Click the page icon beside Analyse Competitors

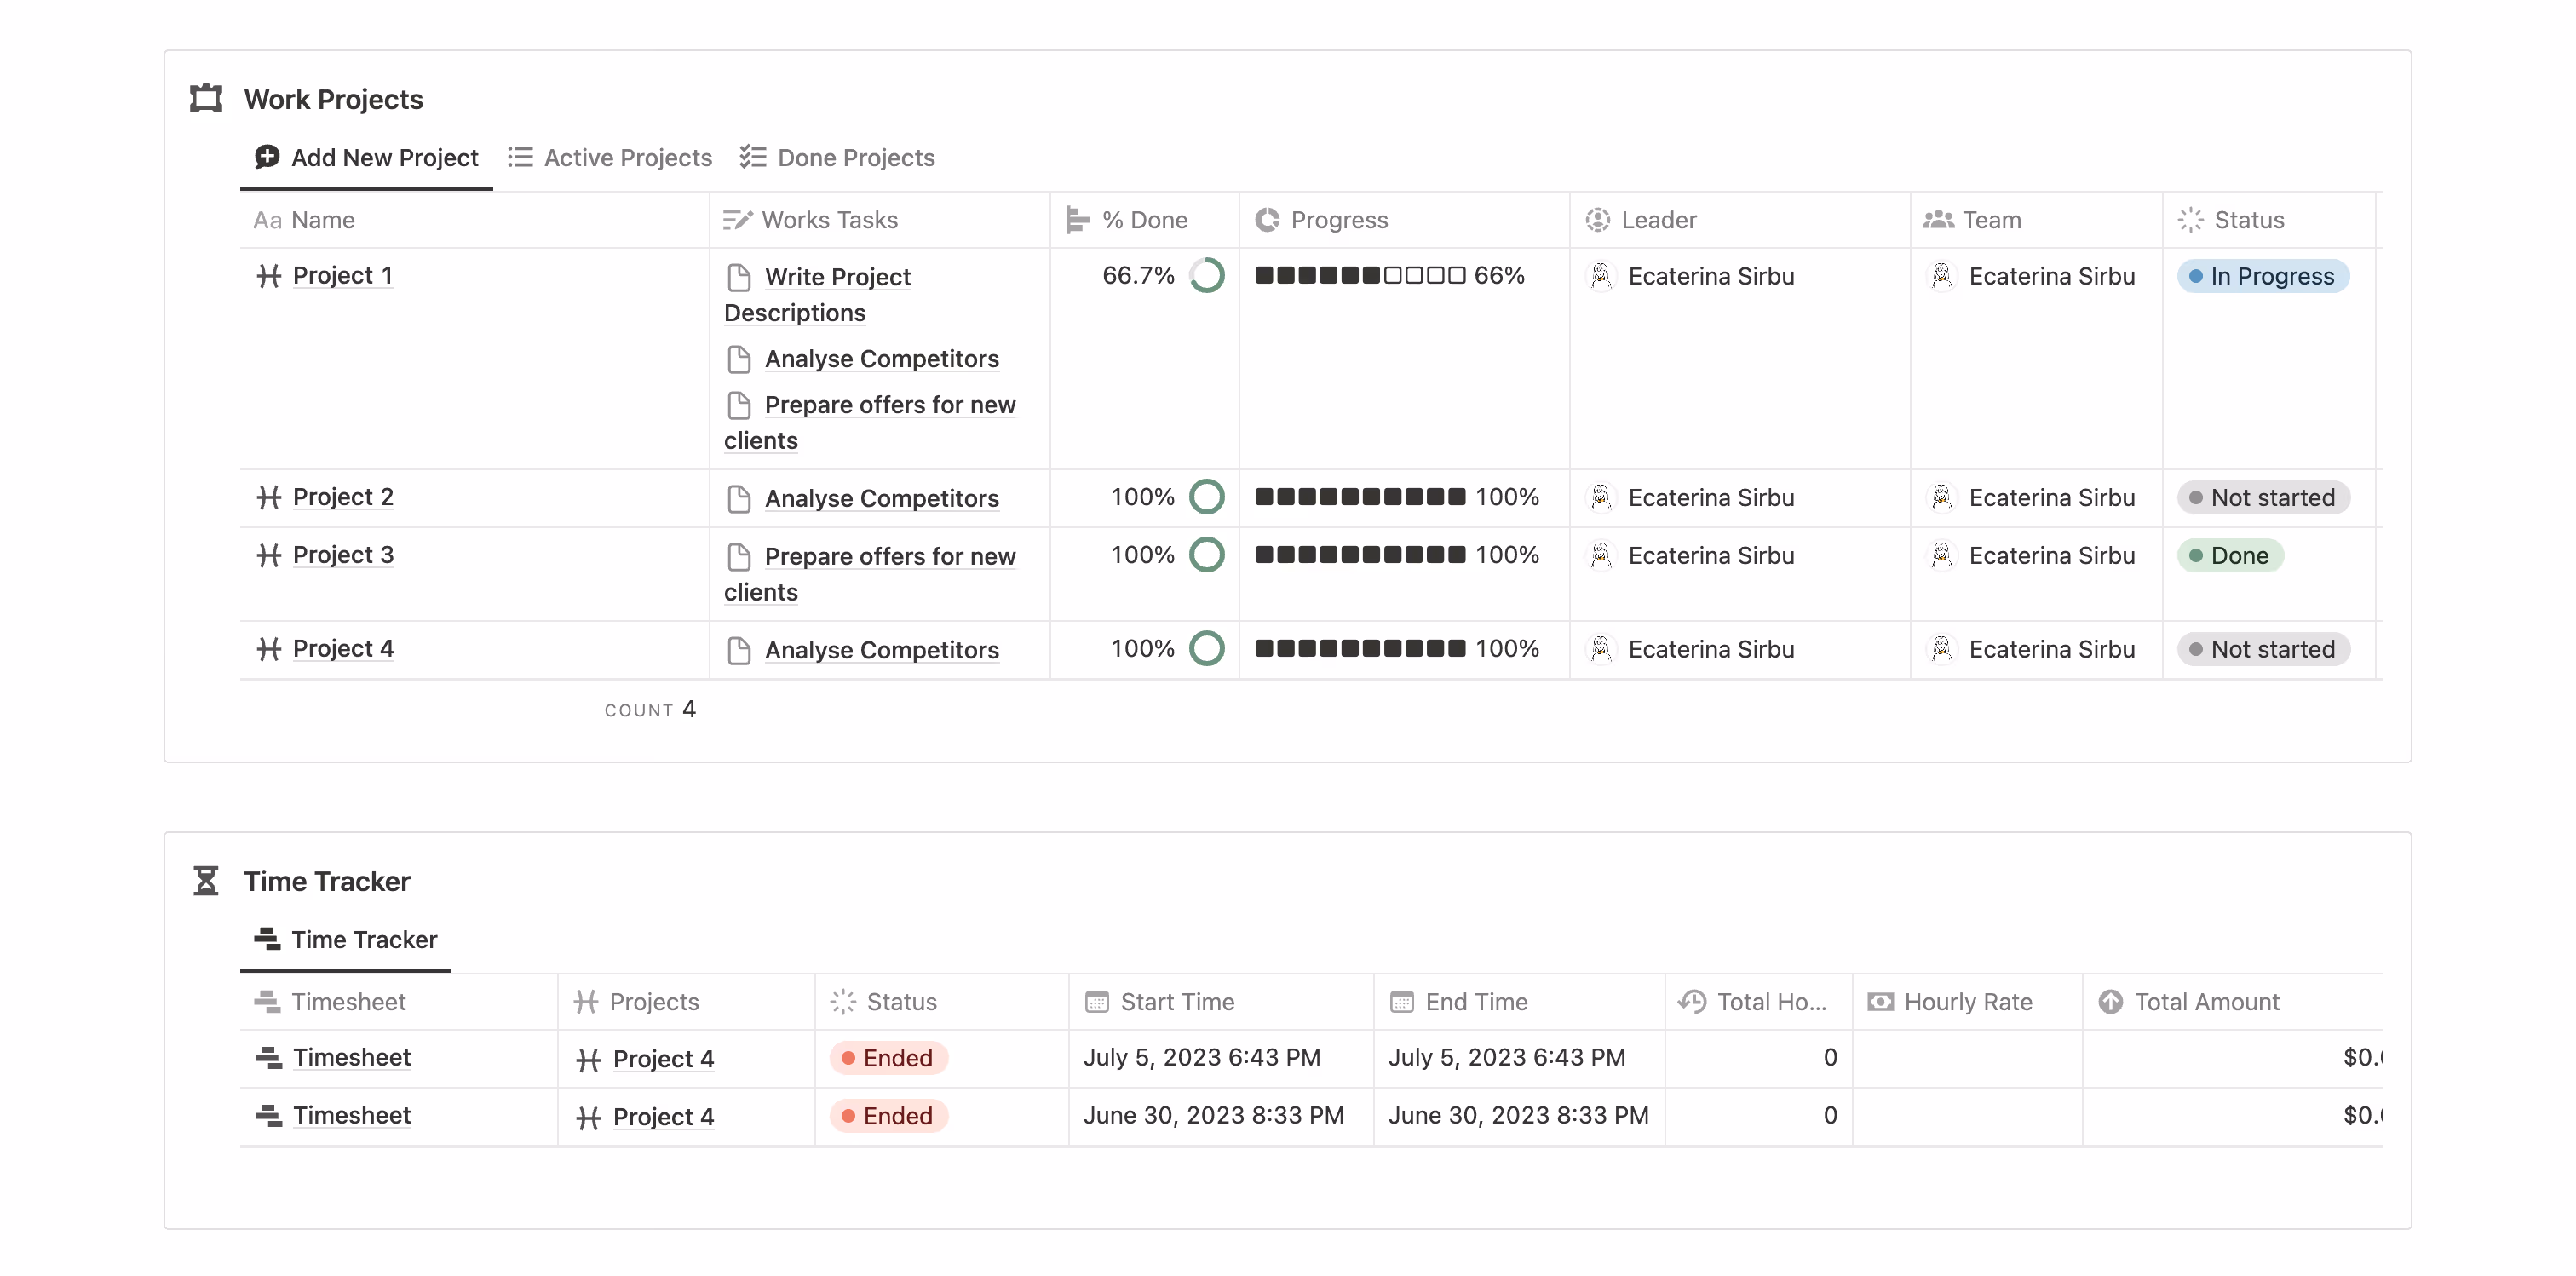pyautogui.click(x=740, y=359)
